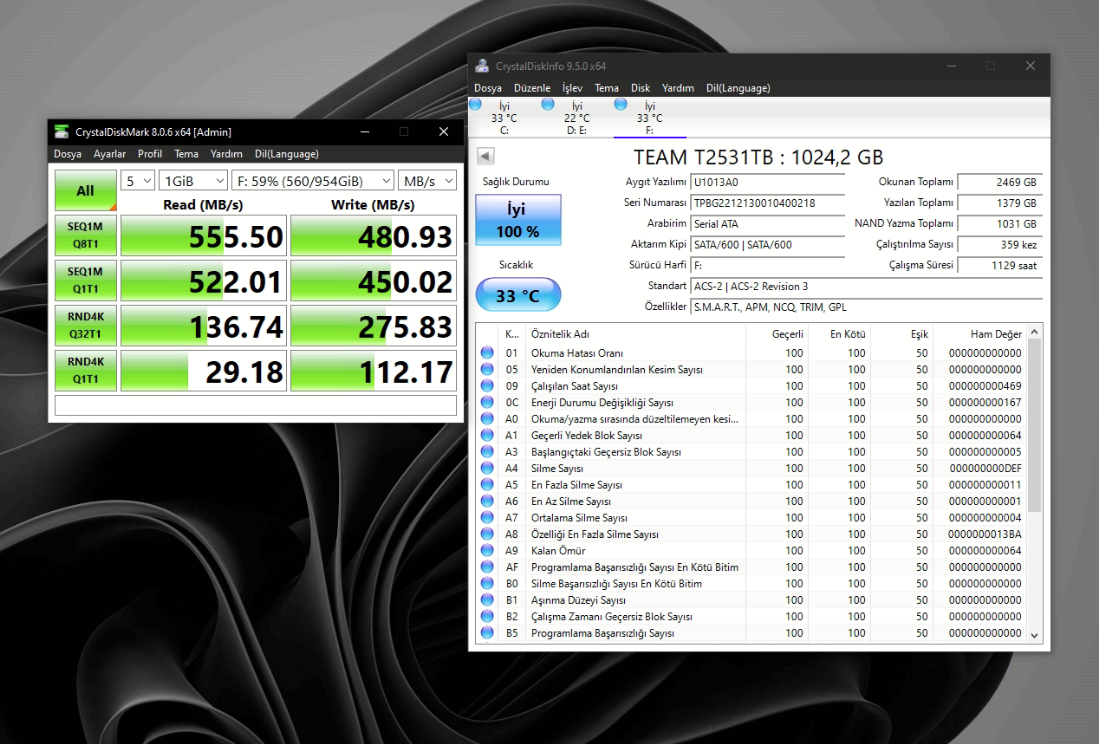Click the 33 °C temperature indicator

[x=517, y=295]
